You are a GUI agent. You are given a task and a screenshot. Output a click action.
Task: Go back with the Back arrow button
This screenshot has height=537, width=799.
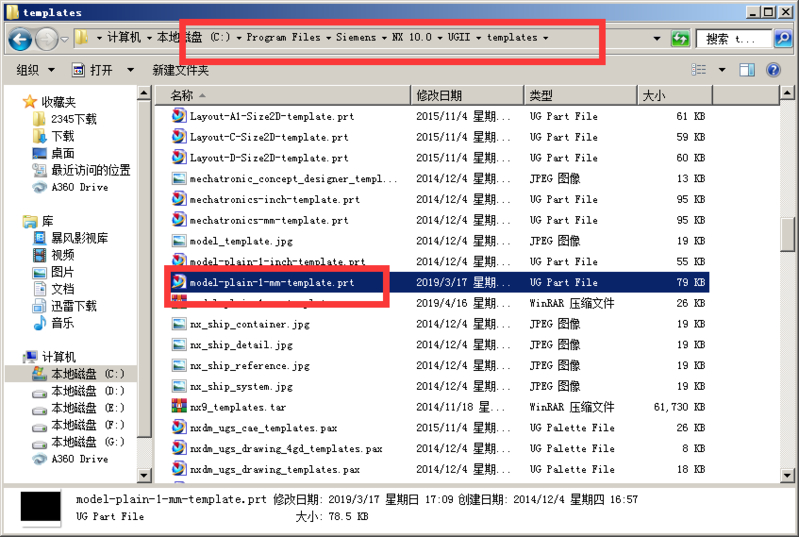coord(20,39)
